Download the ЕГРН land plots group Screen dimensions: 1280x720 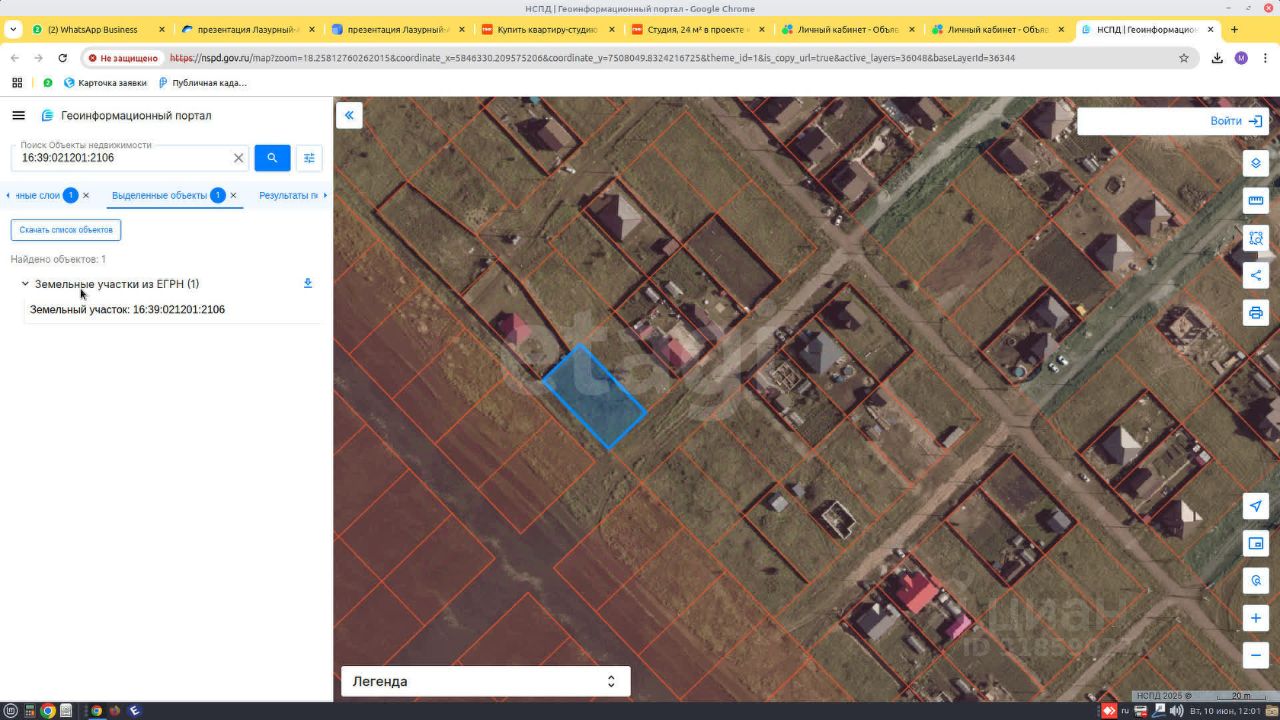tap(308, 283)
